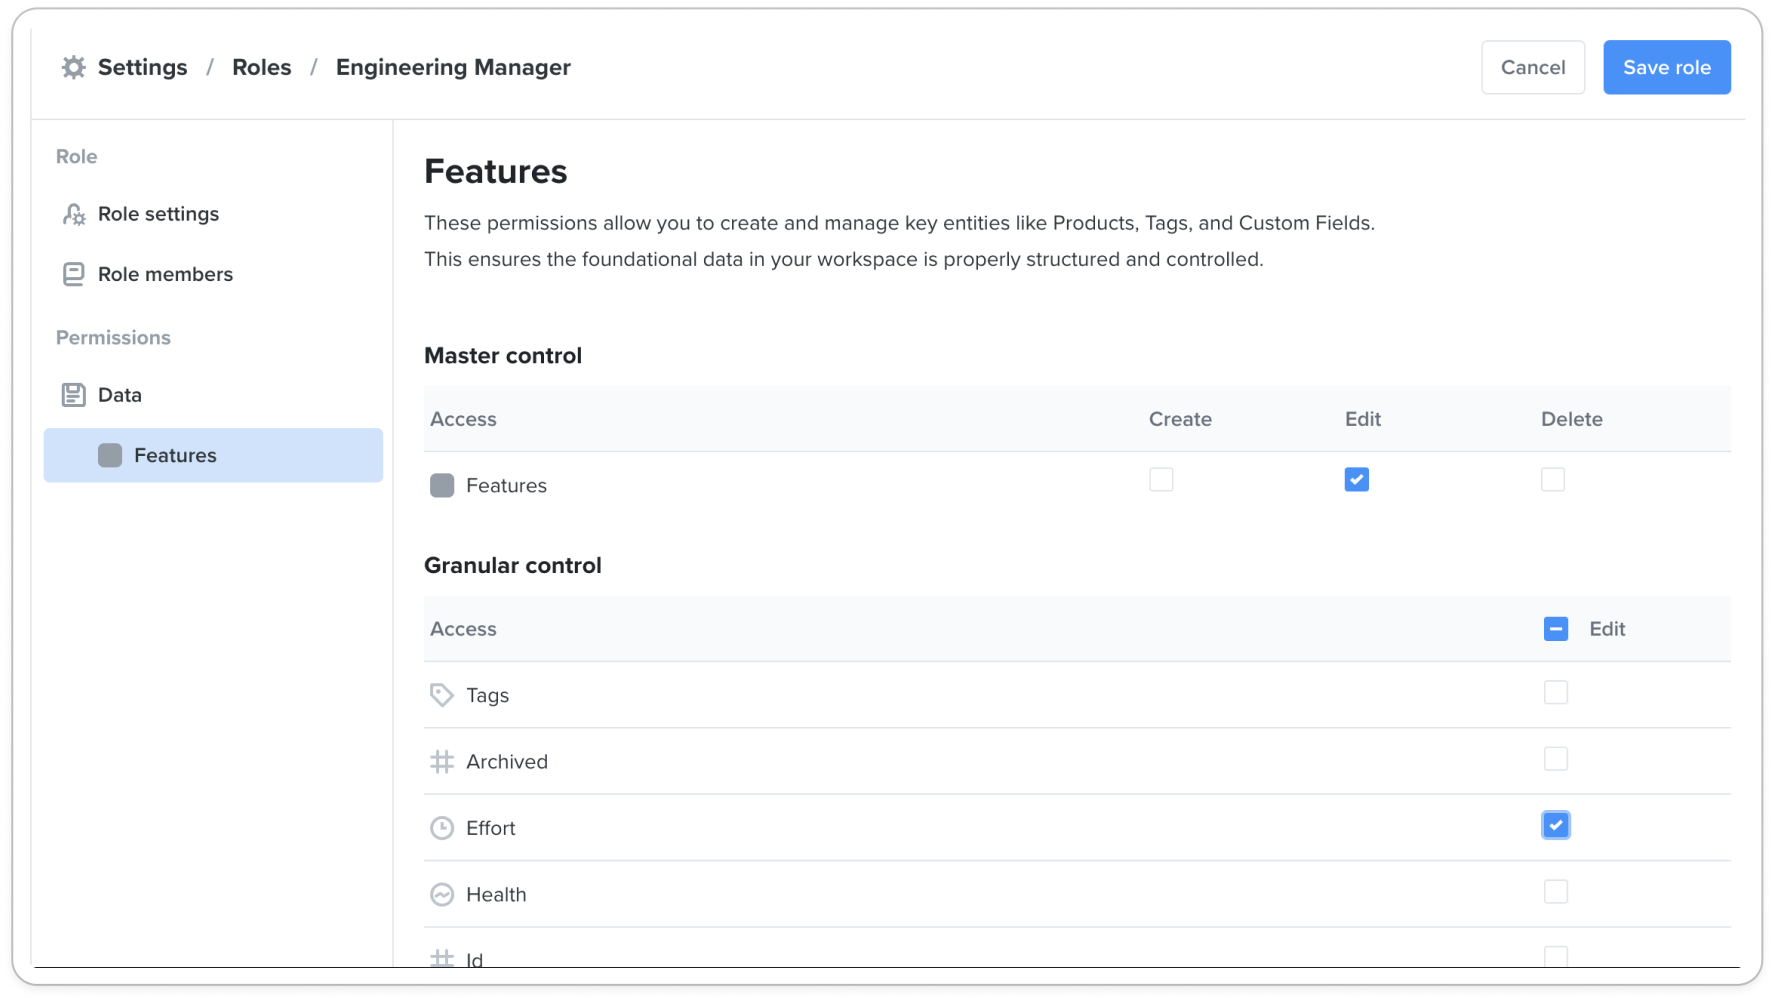Go to Roles in the breadcrumb
The image size is (1773, 1000).
262,67
